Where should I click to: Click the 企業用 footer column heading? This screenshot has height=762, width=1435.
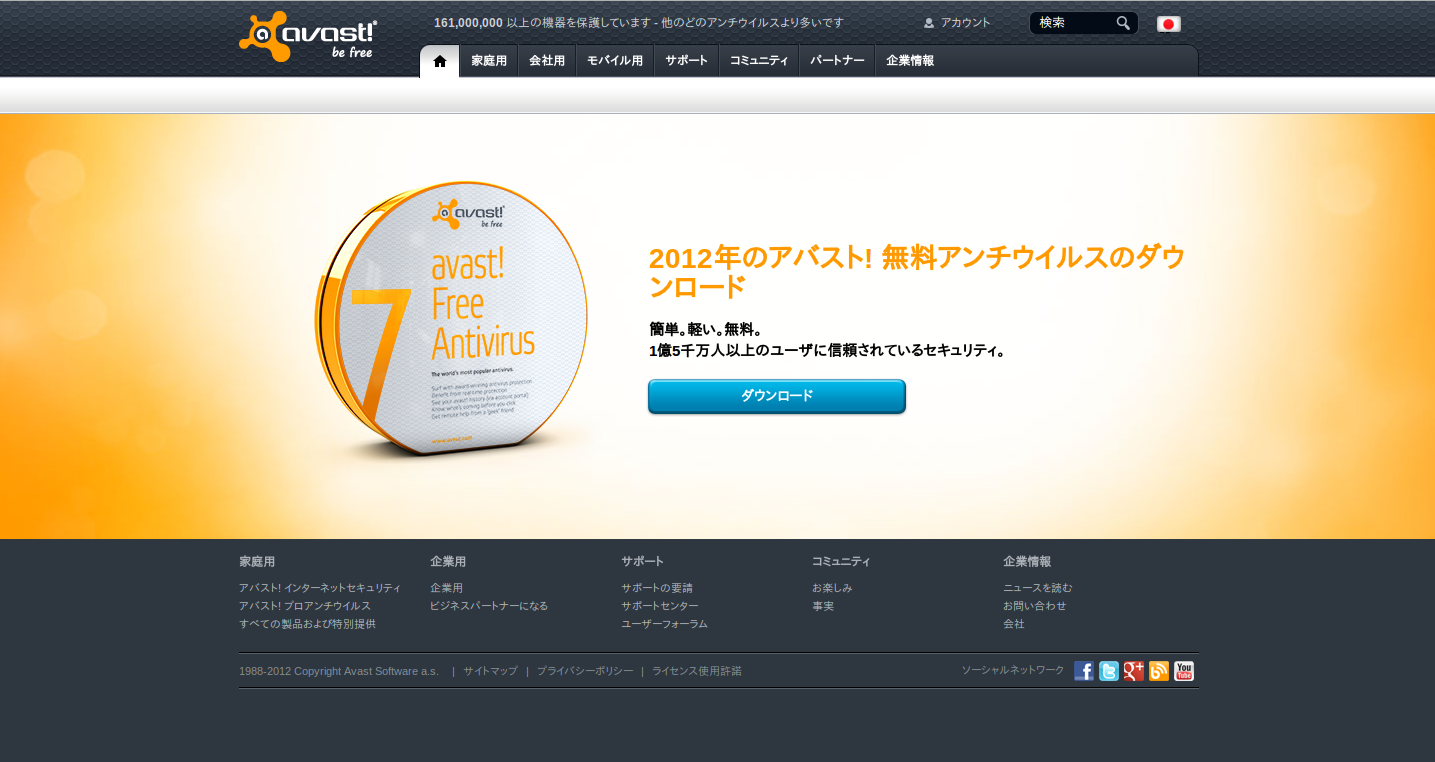click(448, 562)
